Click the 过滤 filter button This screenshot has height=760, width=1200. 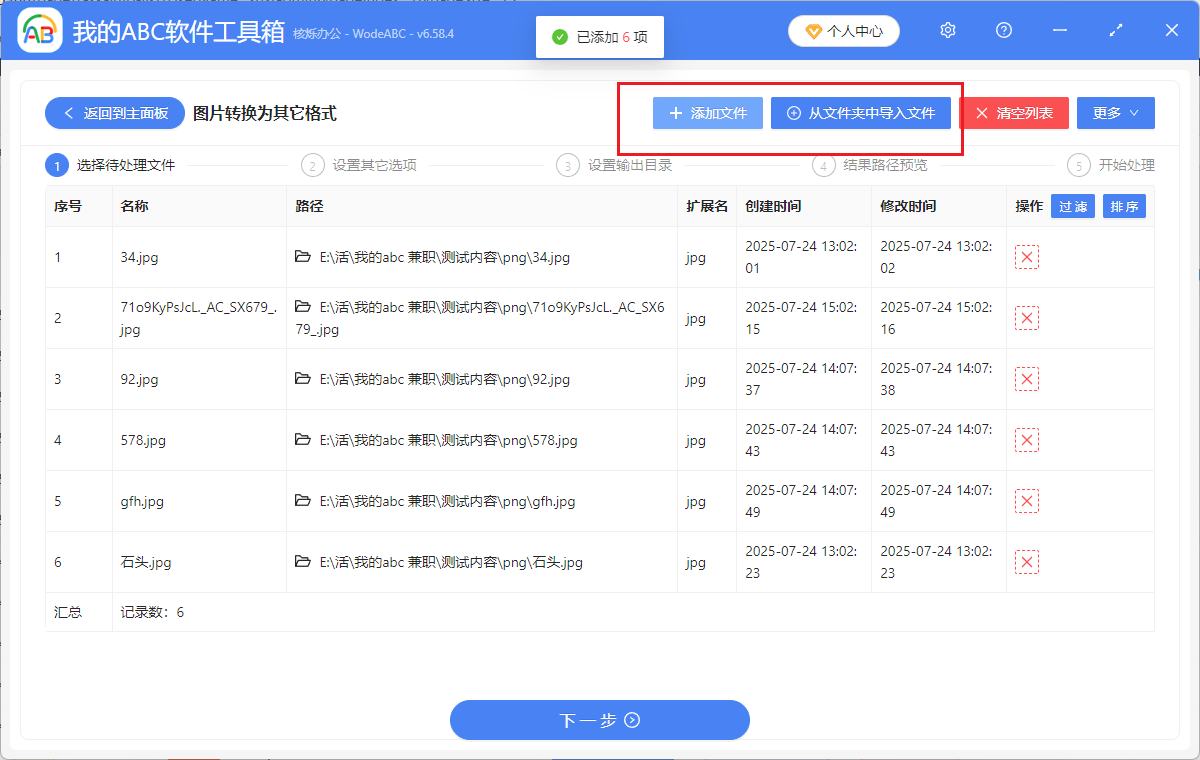pos(1073,207)
